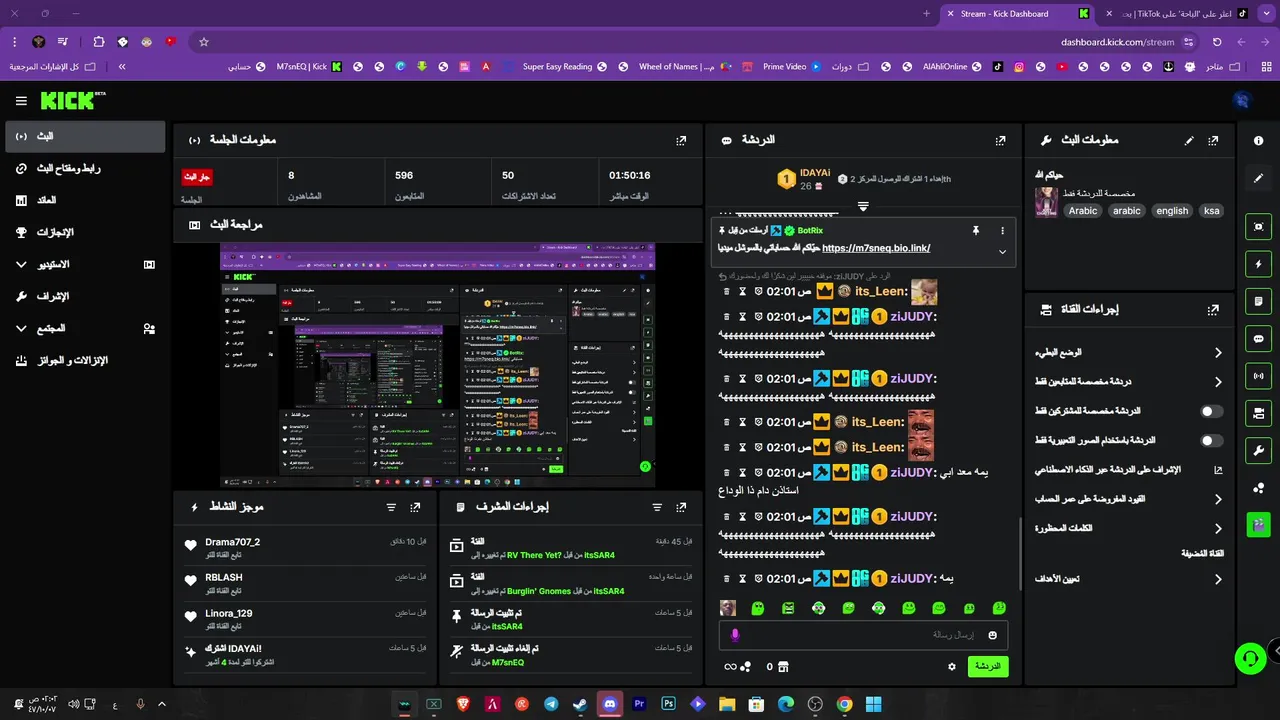Screen dimensions: 1280x720
Task: Open the إجراءات المشرف filter icon
Action: tap(657, 507)
